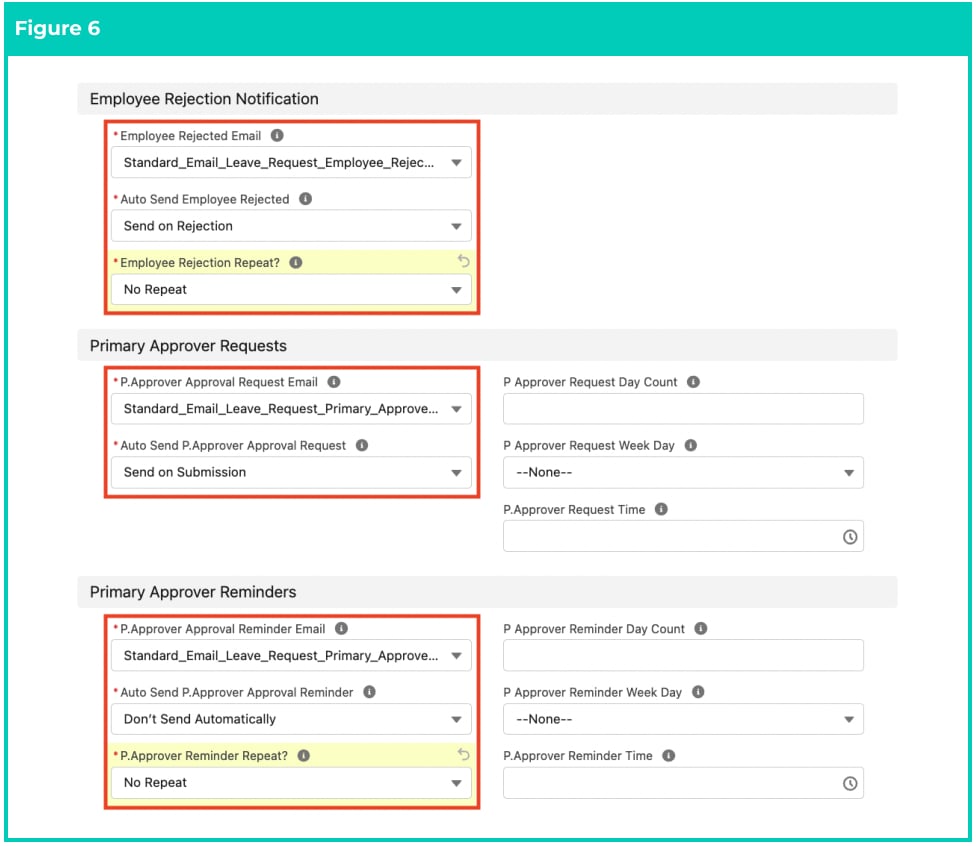
Task: Click info icon beside P Approver Request Day Count
Action: [693, 382]
